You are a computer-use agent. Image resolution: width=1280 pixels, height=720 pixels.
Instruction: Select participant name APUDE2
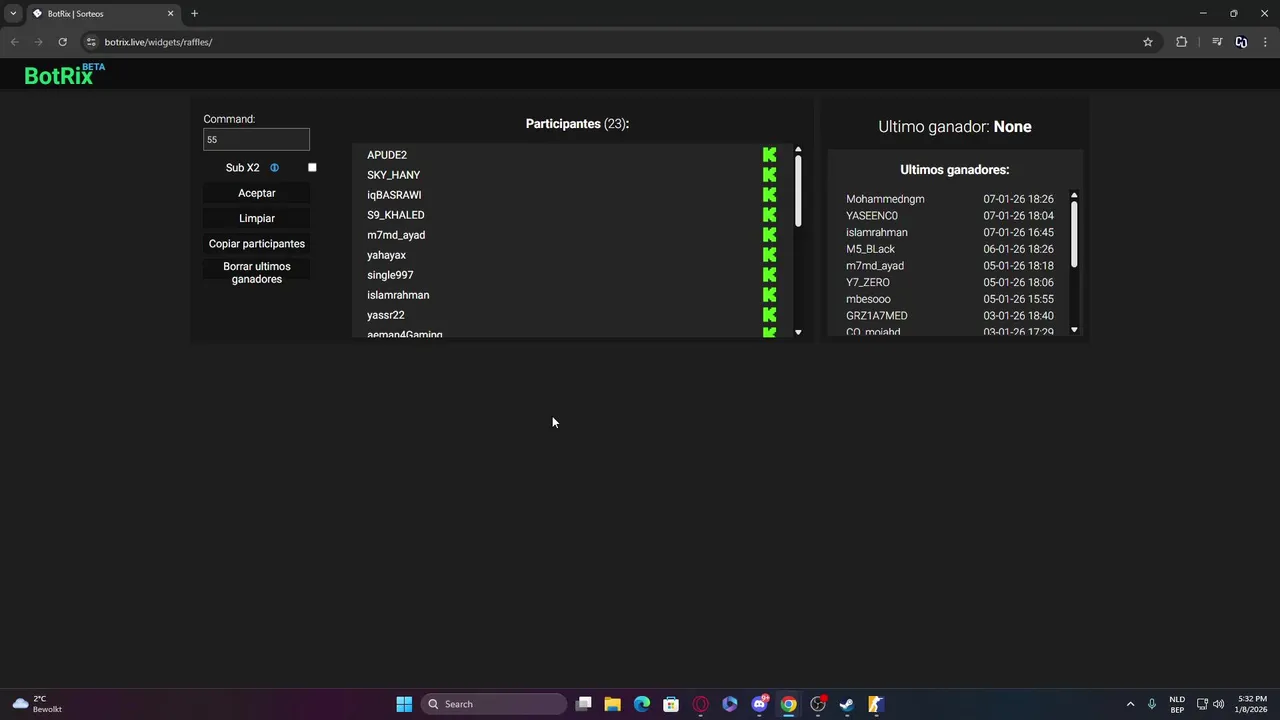pyautogui.click(x=387, y=155)
